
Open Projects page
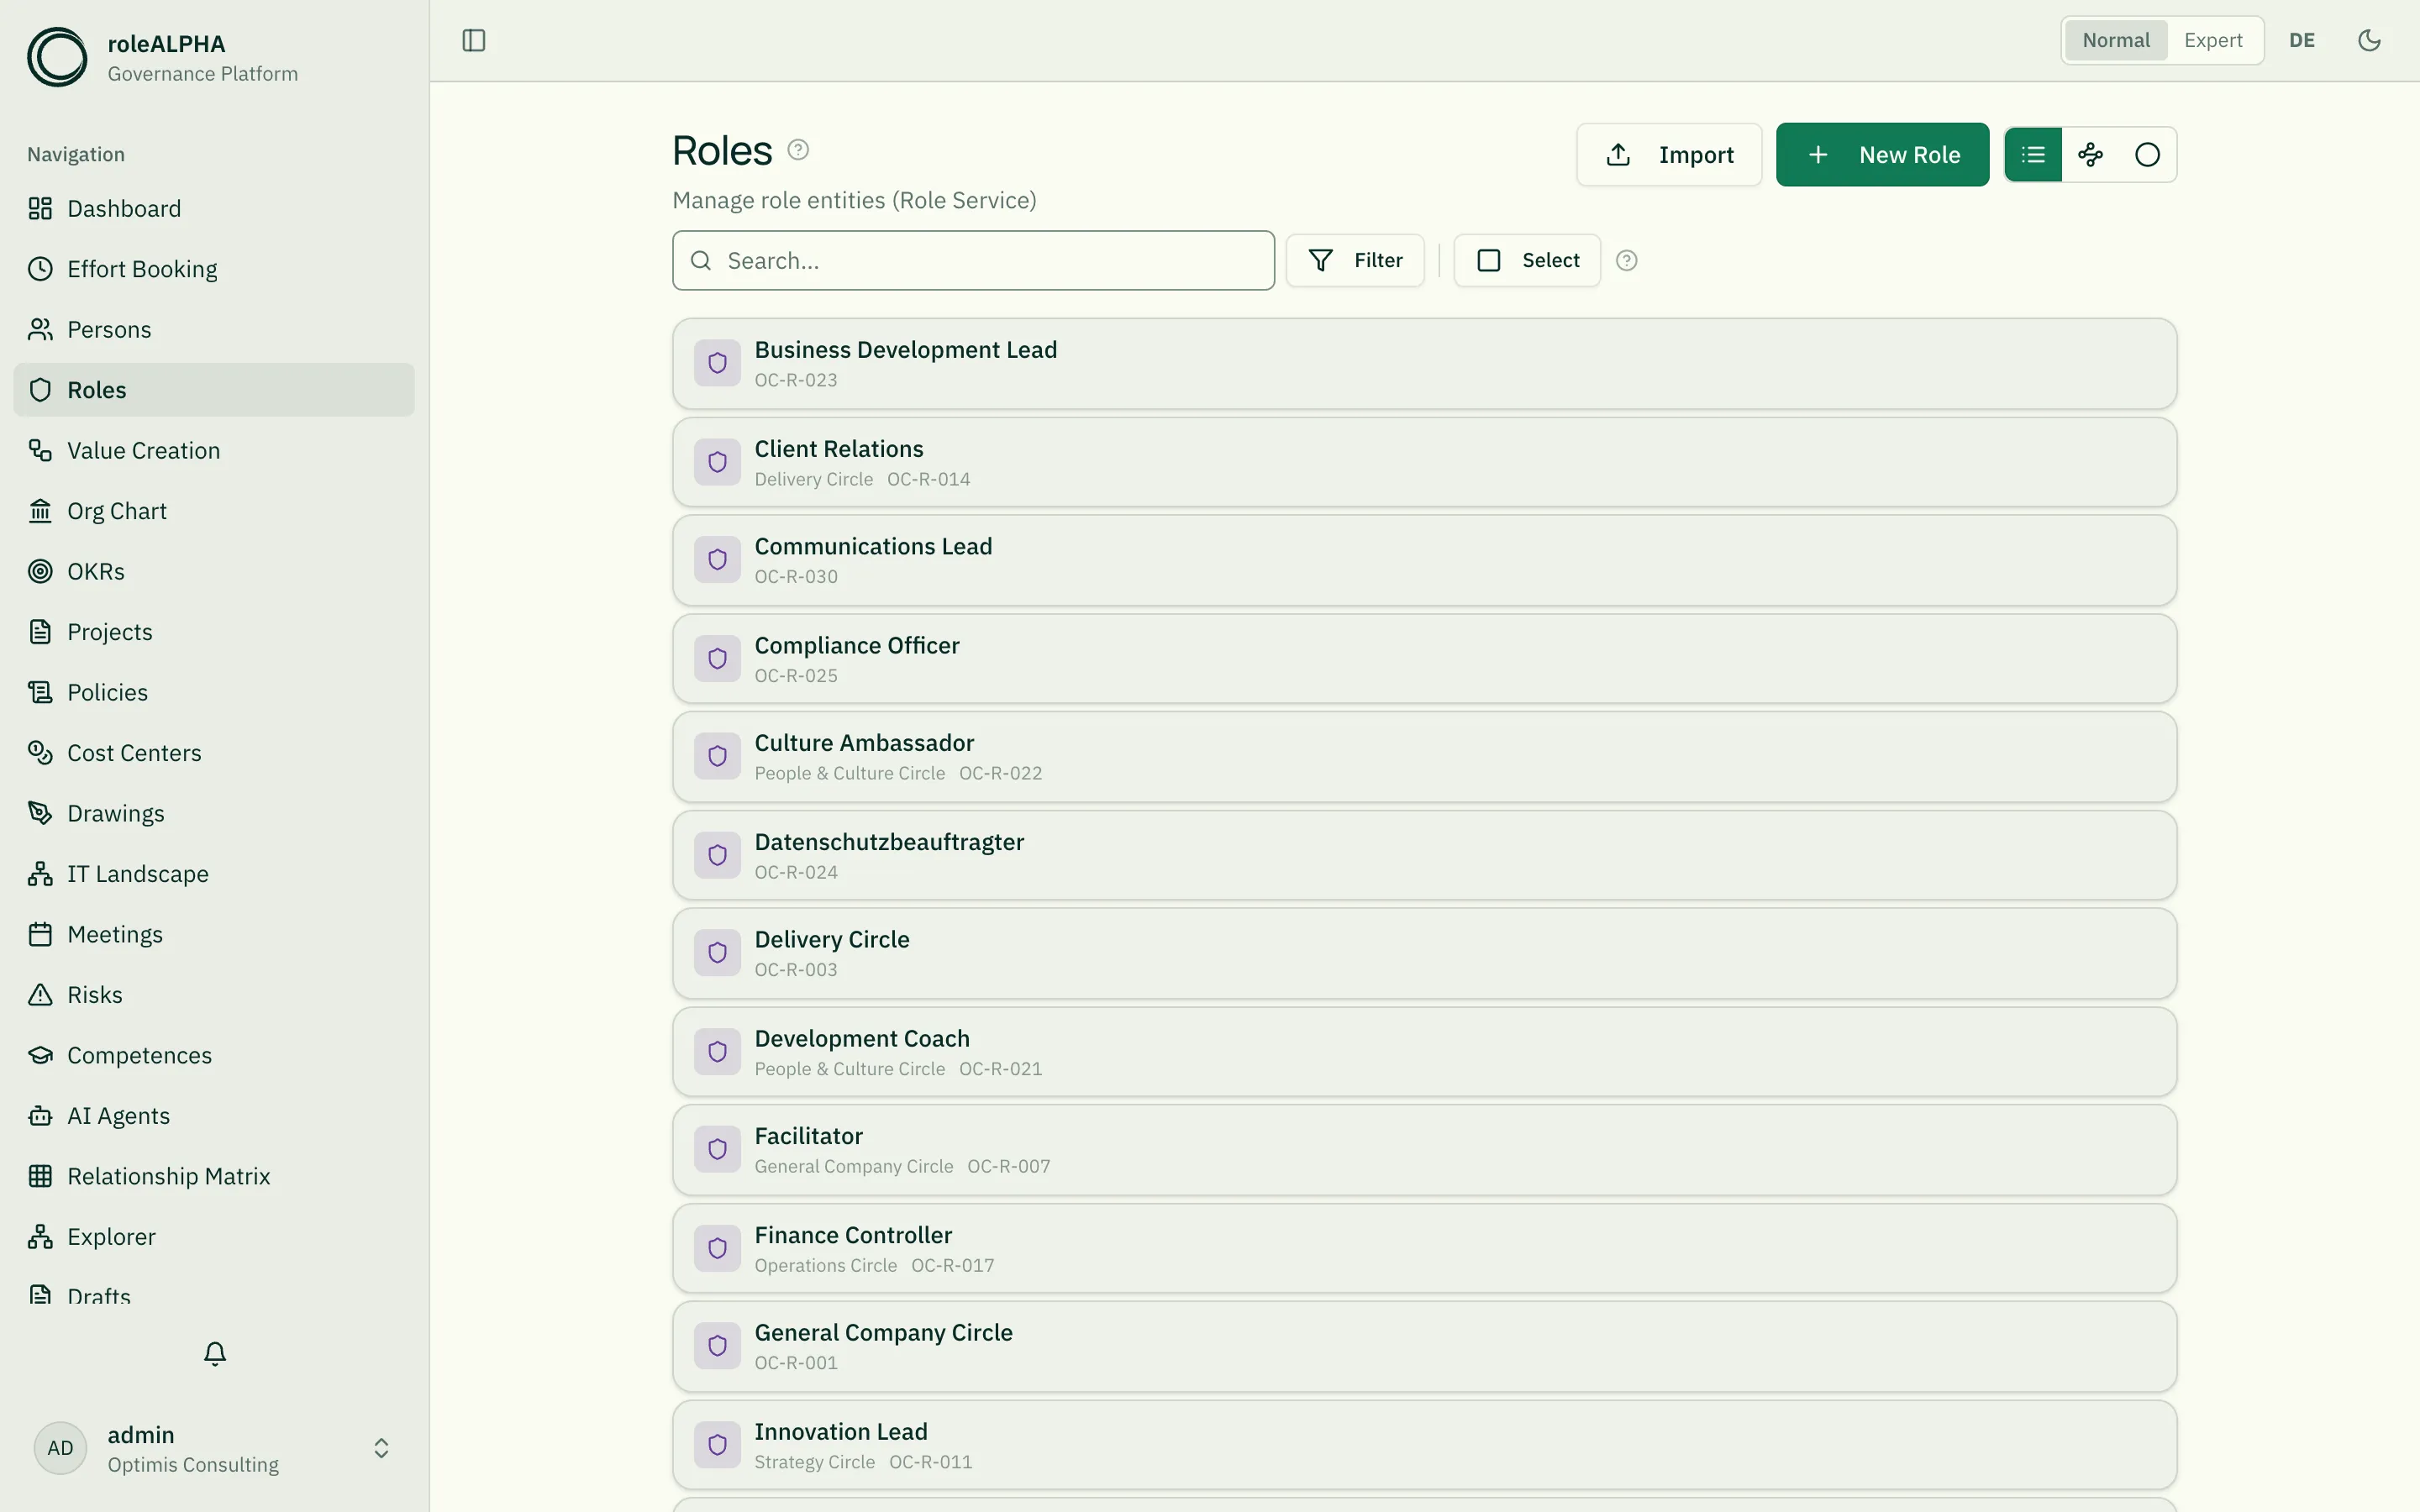[x=214, y=632]
